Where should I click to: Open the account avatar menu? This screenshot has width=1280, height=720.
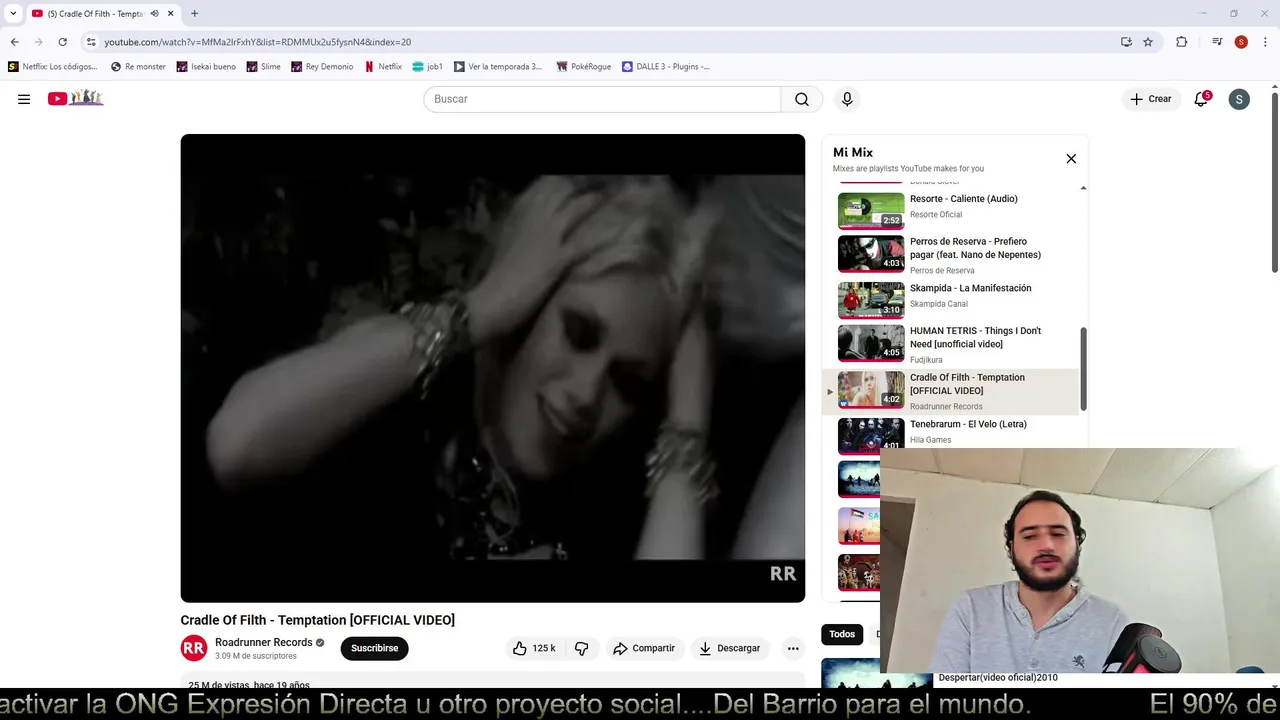[x=1239, y=99]
